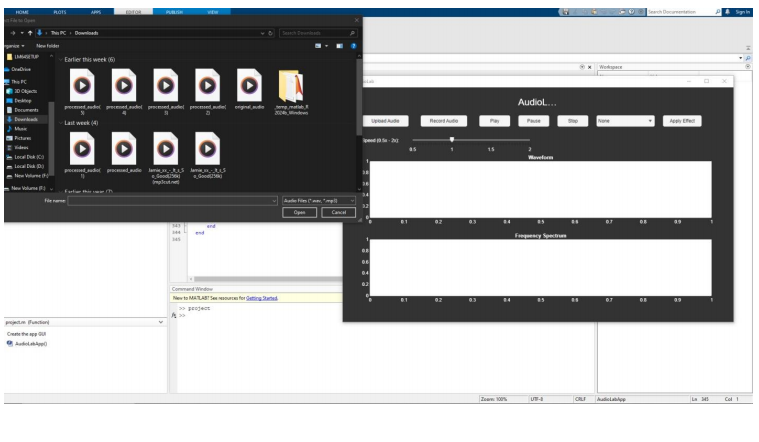Screen dimensions: 759x442
Task: Go up one folder level in dialog
Action: [x=30, y=33]
